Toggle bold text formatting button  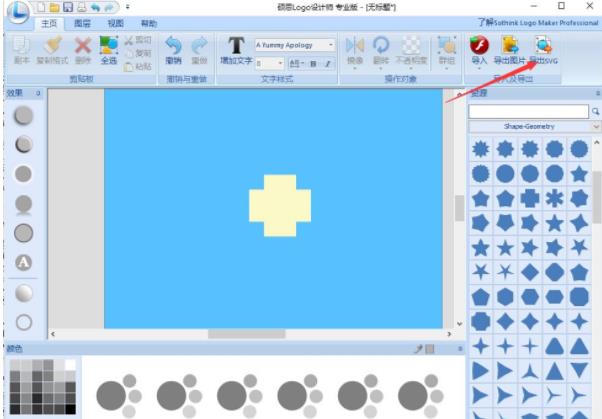[312, 63]
